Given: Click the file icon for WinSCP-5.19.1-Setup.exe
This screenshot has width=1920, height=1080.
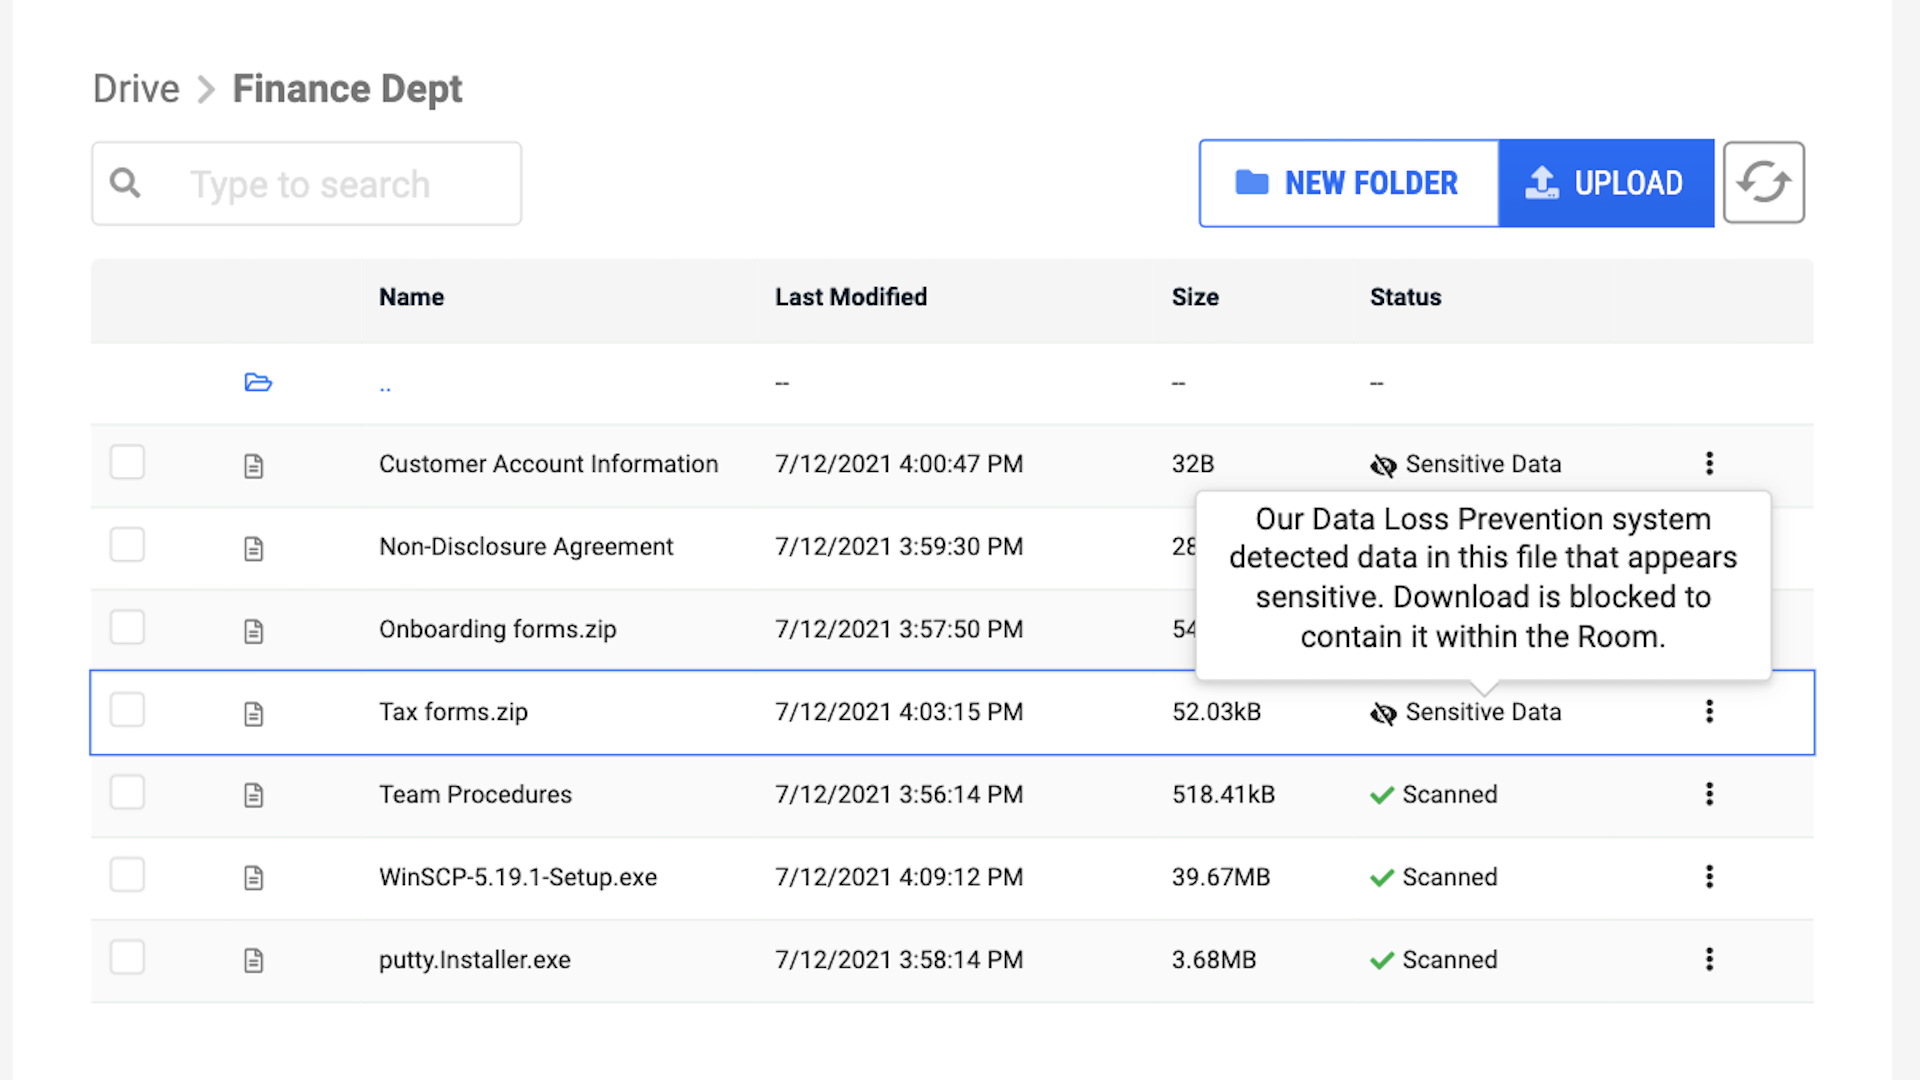Looking at the screenshot, I should pos(254,878).
